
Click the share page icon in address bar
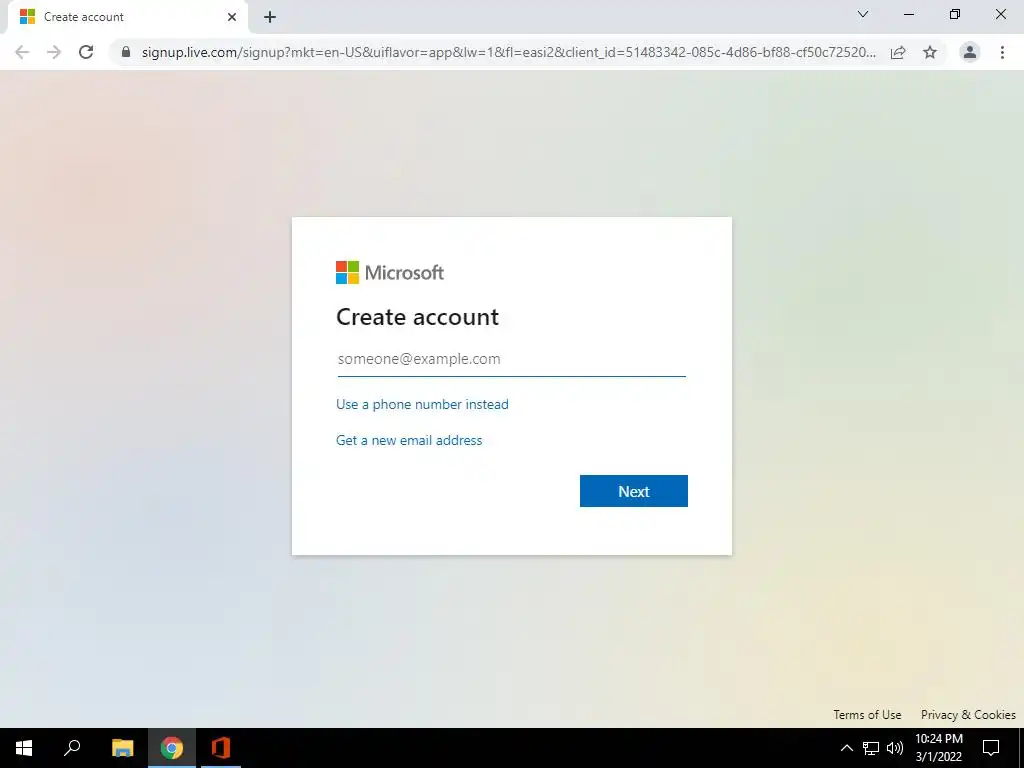point(898,52)
